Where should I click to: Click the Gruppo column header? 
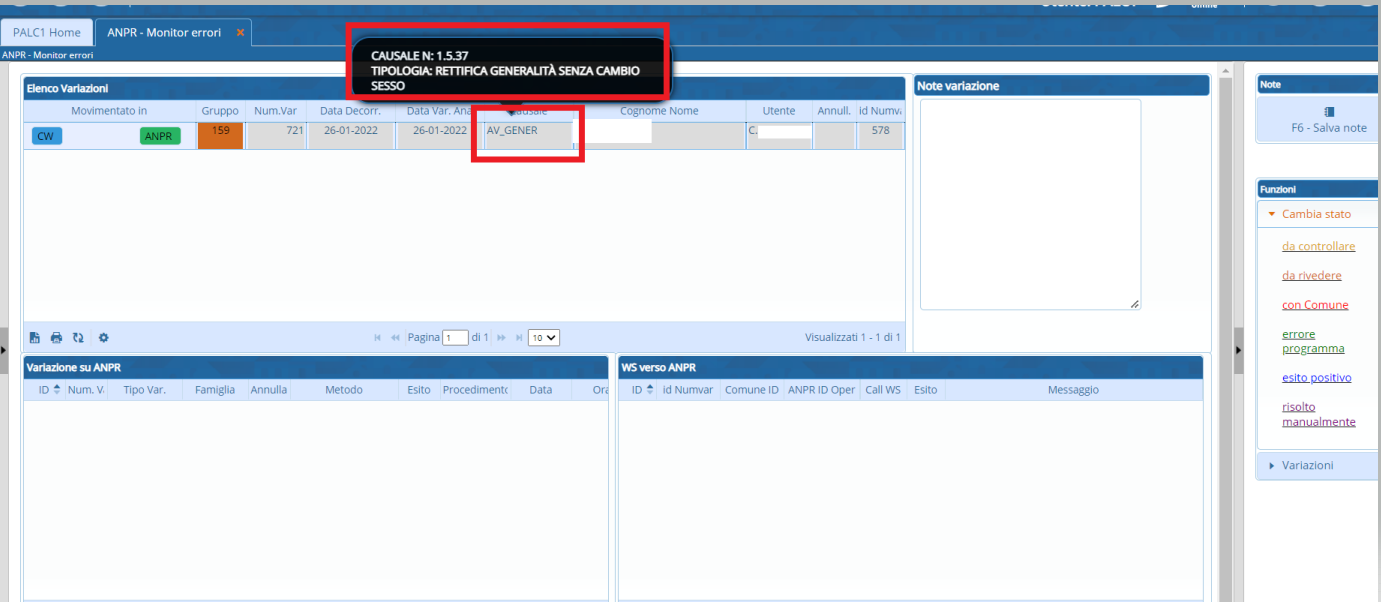(x=220, y=111)
